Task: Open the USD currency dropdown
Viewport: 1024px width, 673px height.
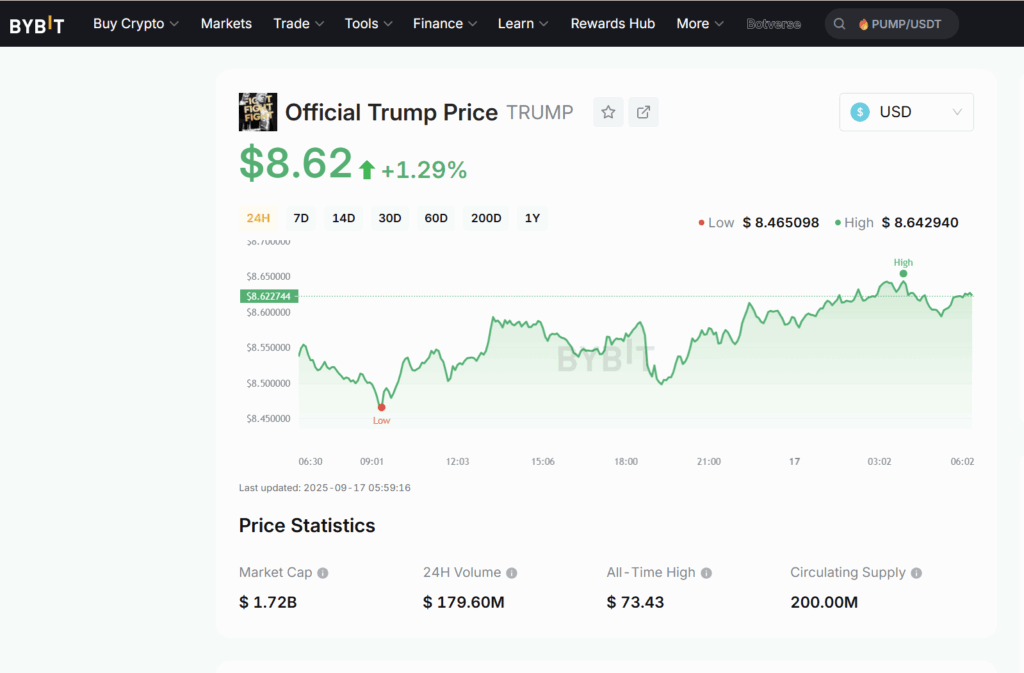Action: coord(906,112)
